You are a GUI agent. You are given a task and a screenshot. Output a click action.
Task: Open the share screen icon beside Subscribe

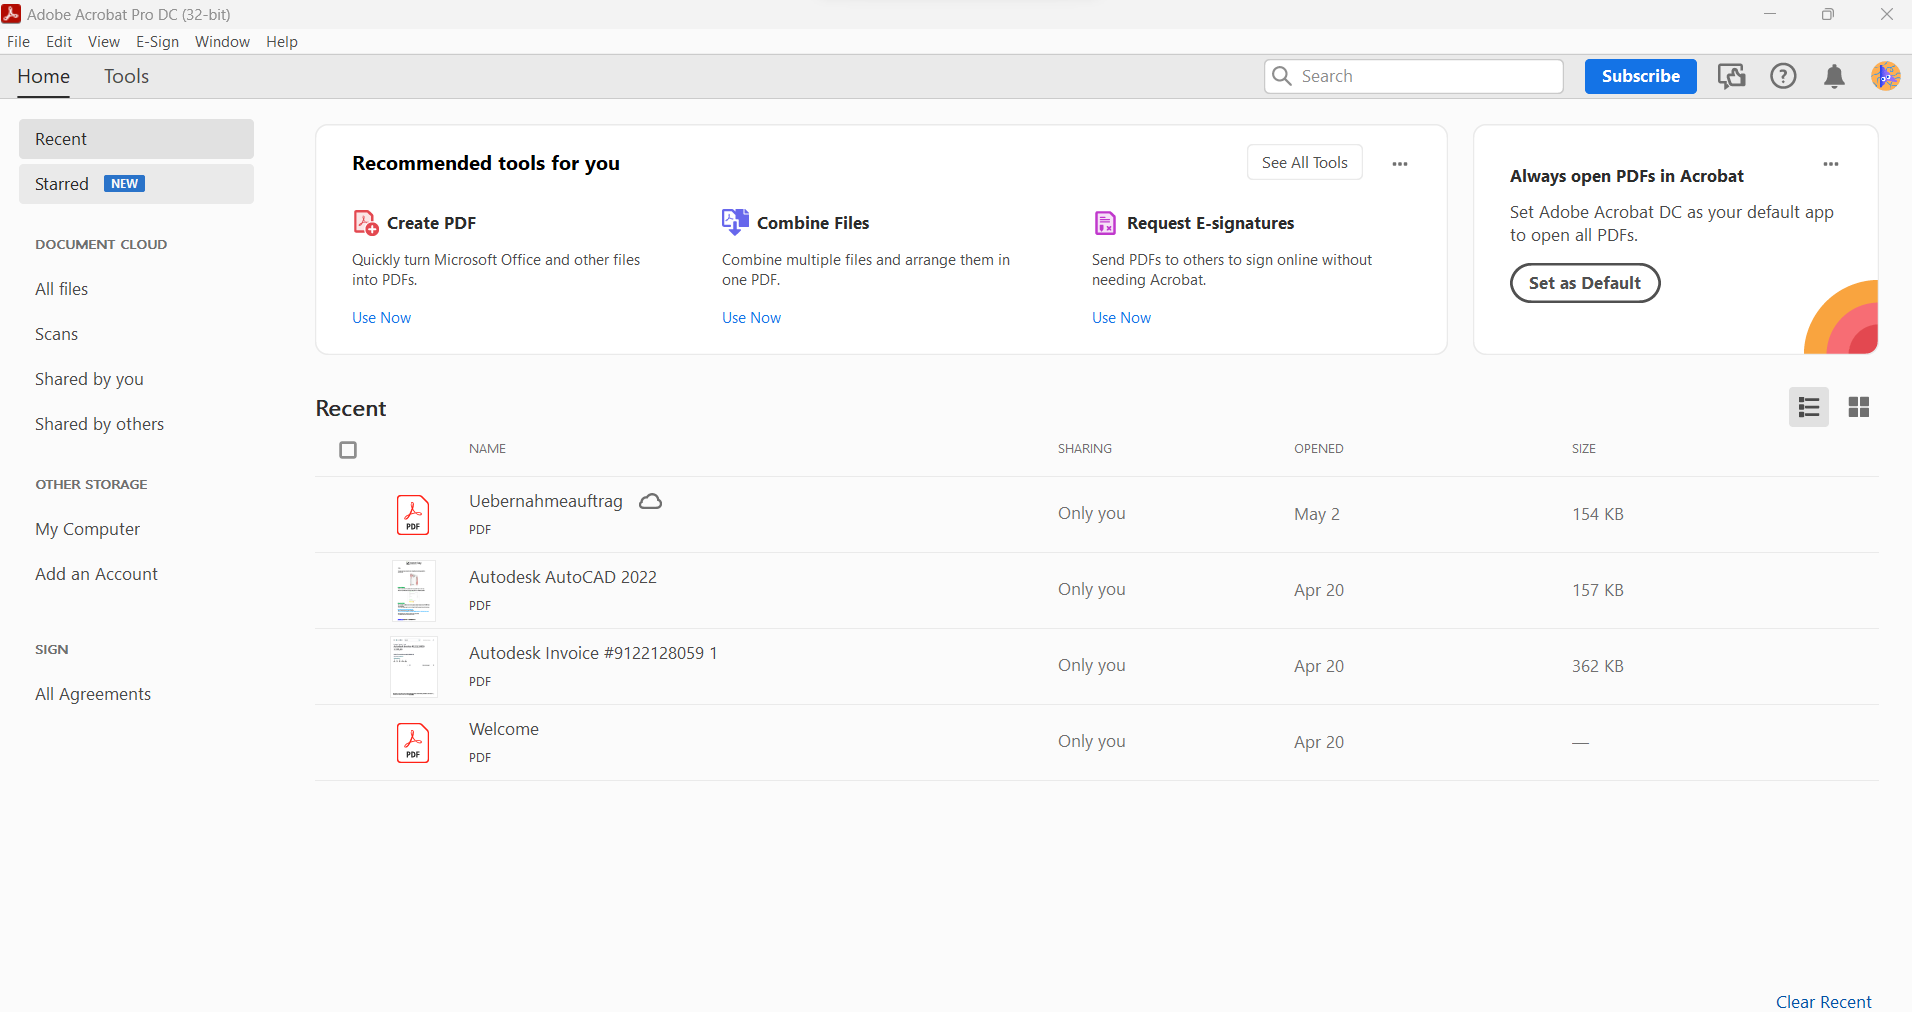[1731, 77]
